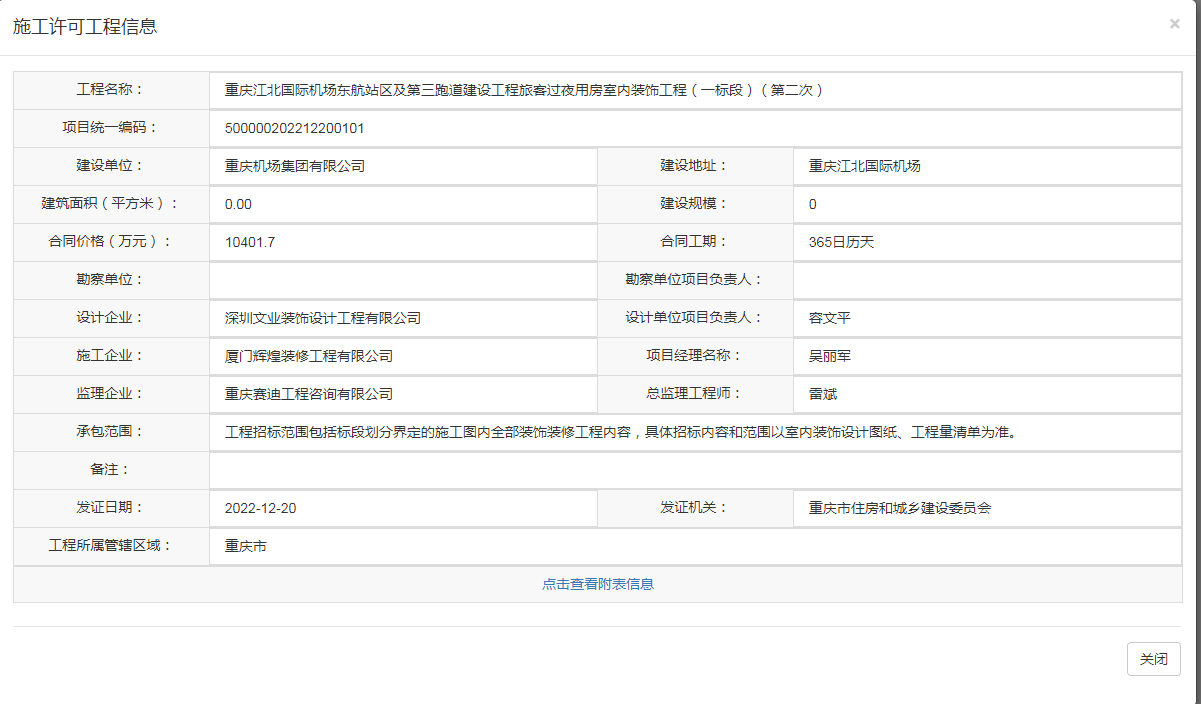Image resolution: width=1201 pixels, height=704 pixels.
Task: Click the 建设单位 label
Action: 111,165
